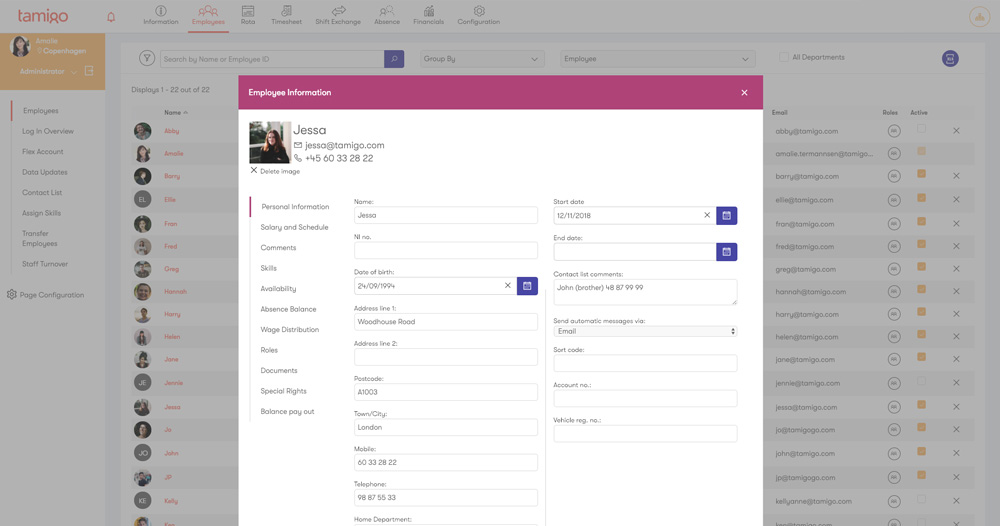Screen dimensions: 1000x526
Task: Click the search magnifier button
Action: pos(394,59)
